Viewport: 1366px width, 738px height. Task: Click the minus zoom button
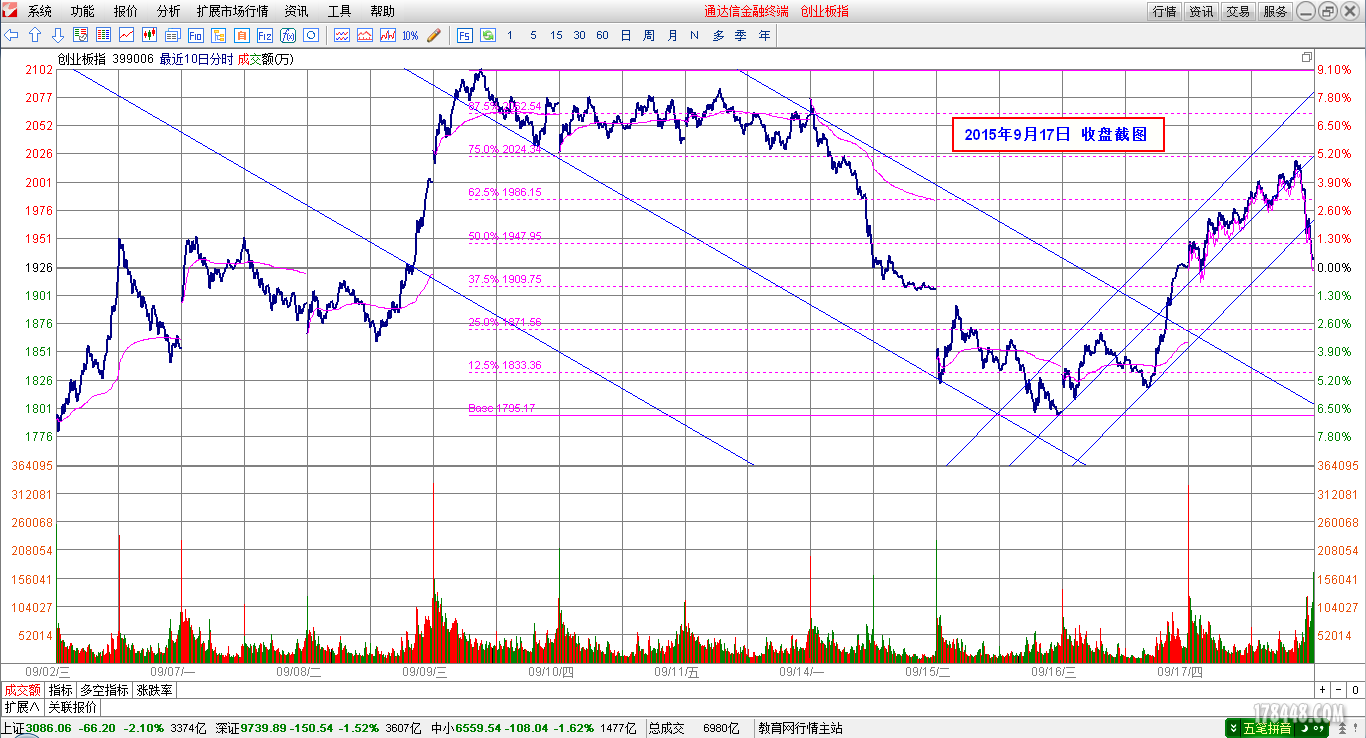pos(1337,690)
